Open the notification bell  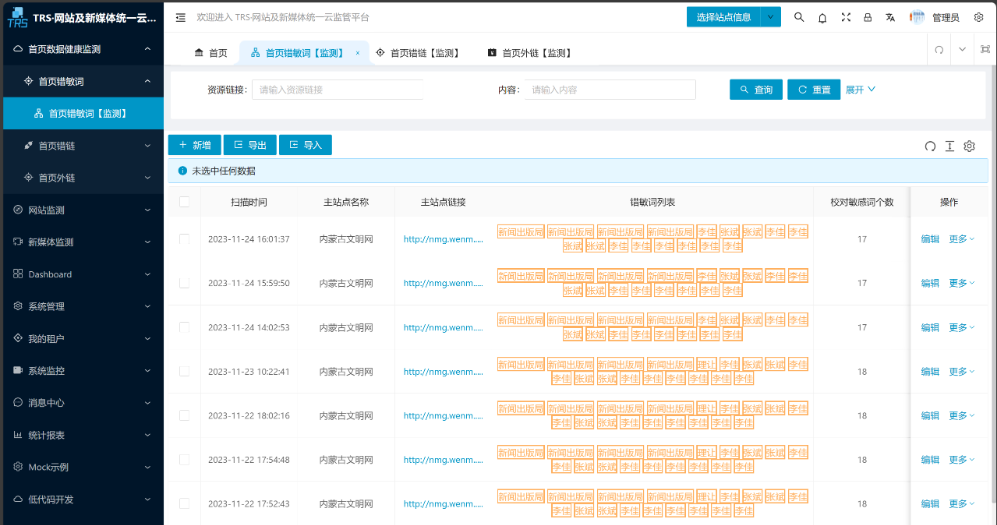click(822, 17)
